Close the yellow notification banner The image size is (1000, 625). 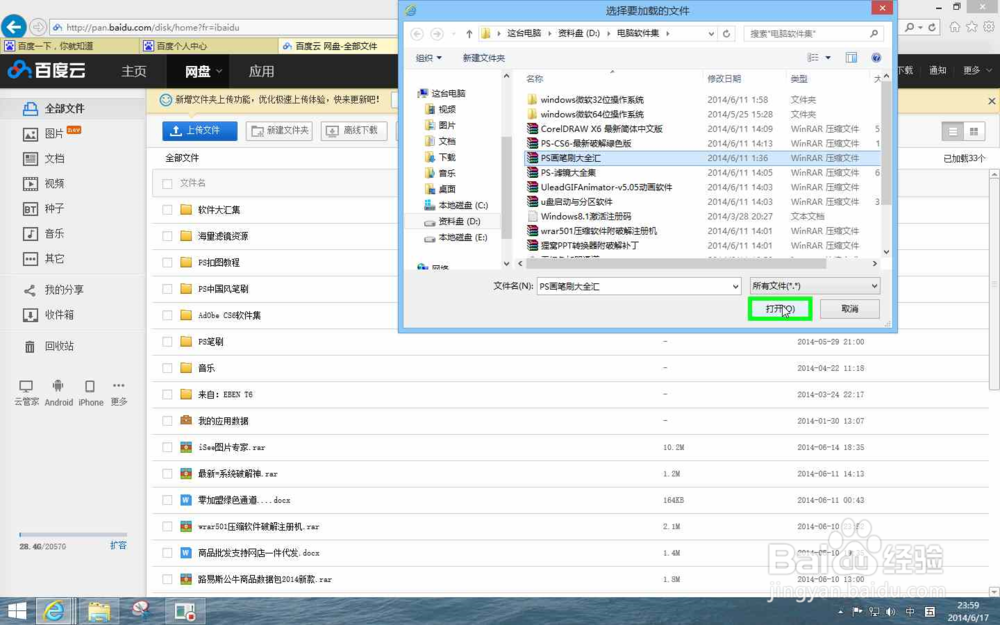(992, 101)
